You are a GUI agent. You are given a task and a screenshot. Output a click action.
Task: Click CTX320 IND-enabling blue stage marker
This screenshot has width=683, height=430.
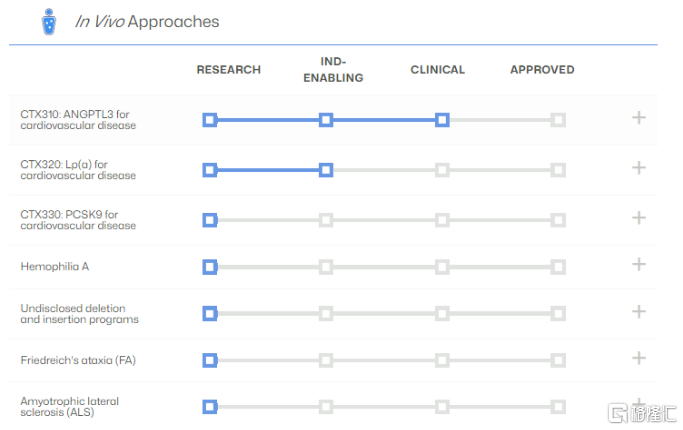tap(326, 170)
